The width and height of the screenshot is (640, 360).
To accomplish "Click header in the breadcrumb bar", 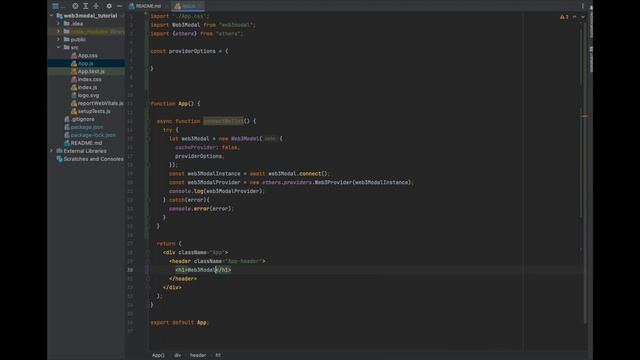I will [x=198, y=355].
